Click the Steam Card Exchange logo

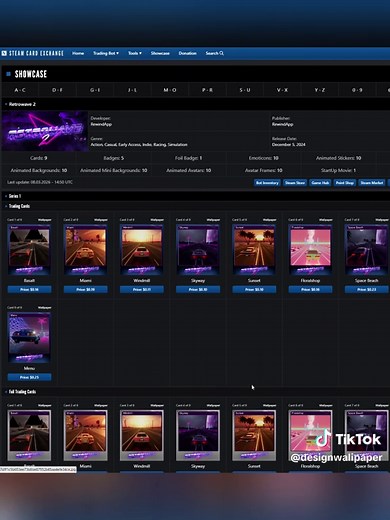[x=33, y=53]
